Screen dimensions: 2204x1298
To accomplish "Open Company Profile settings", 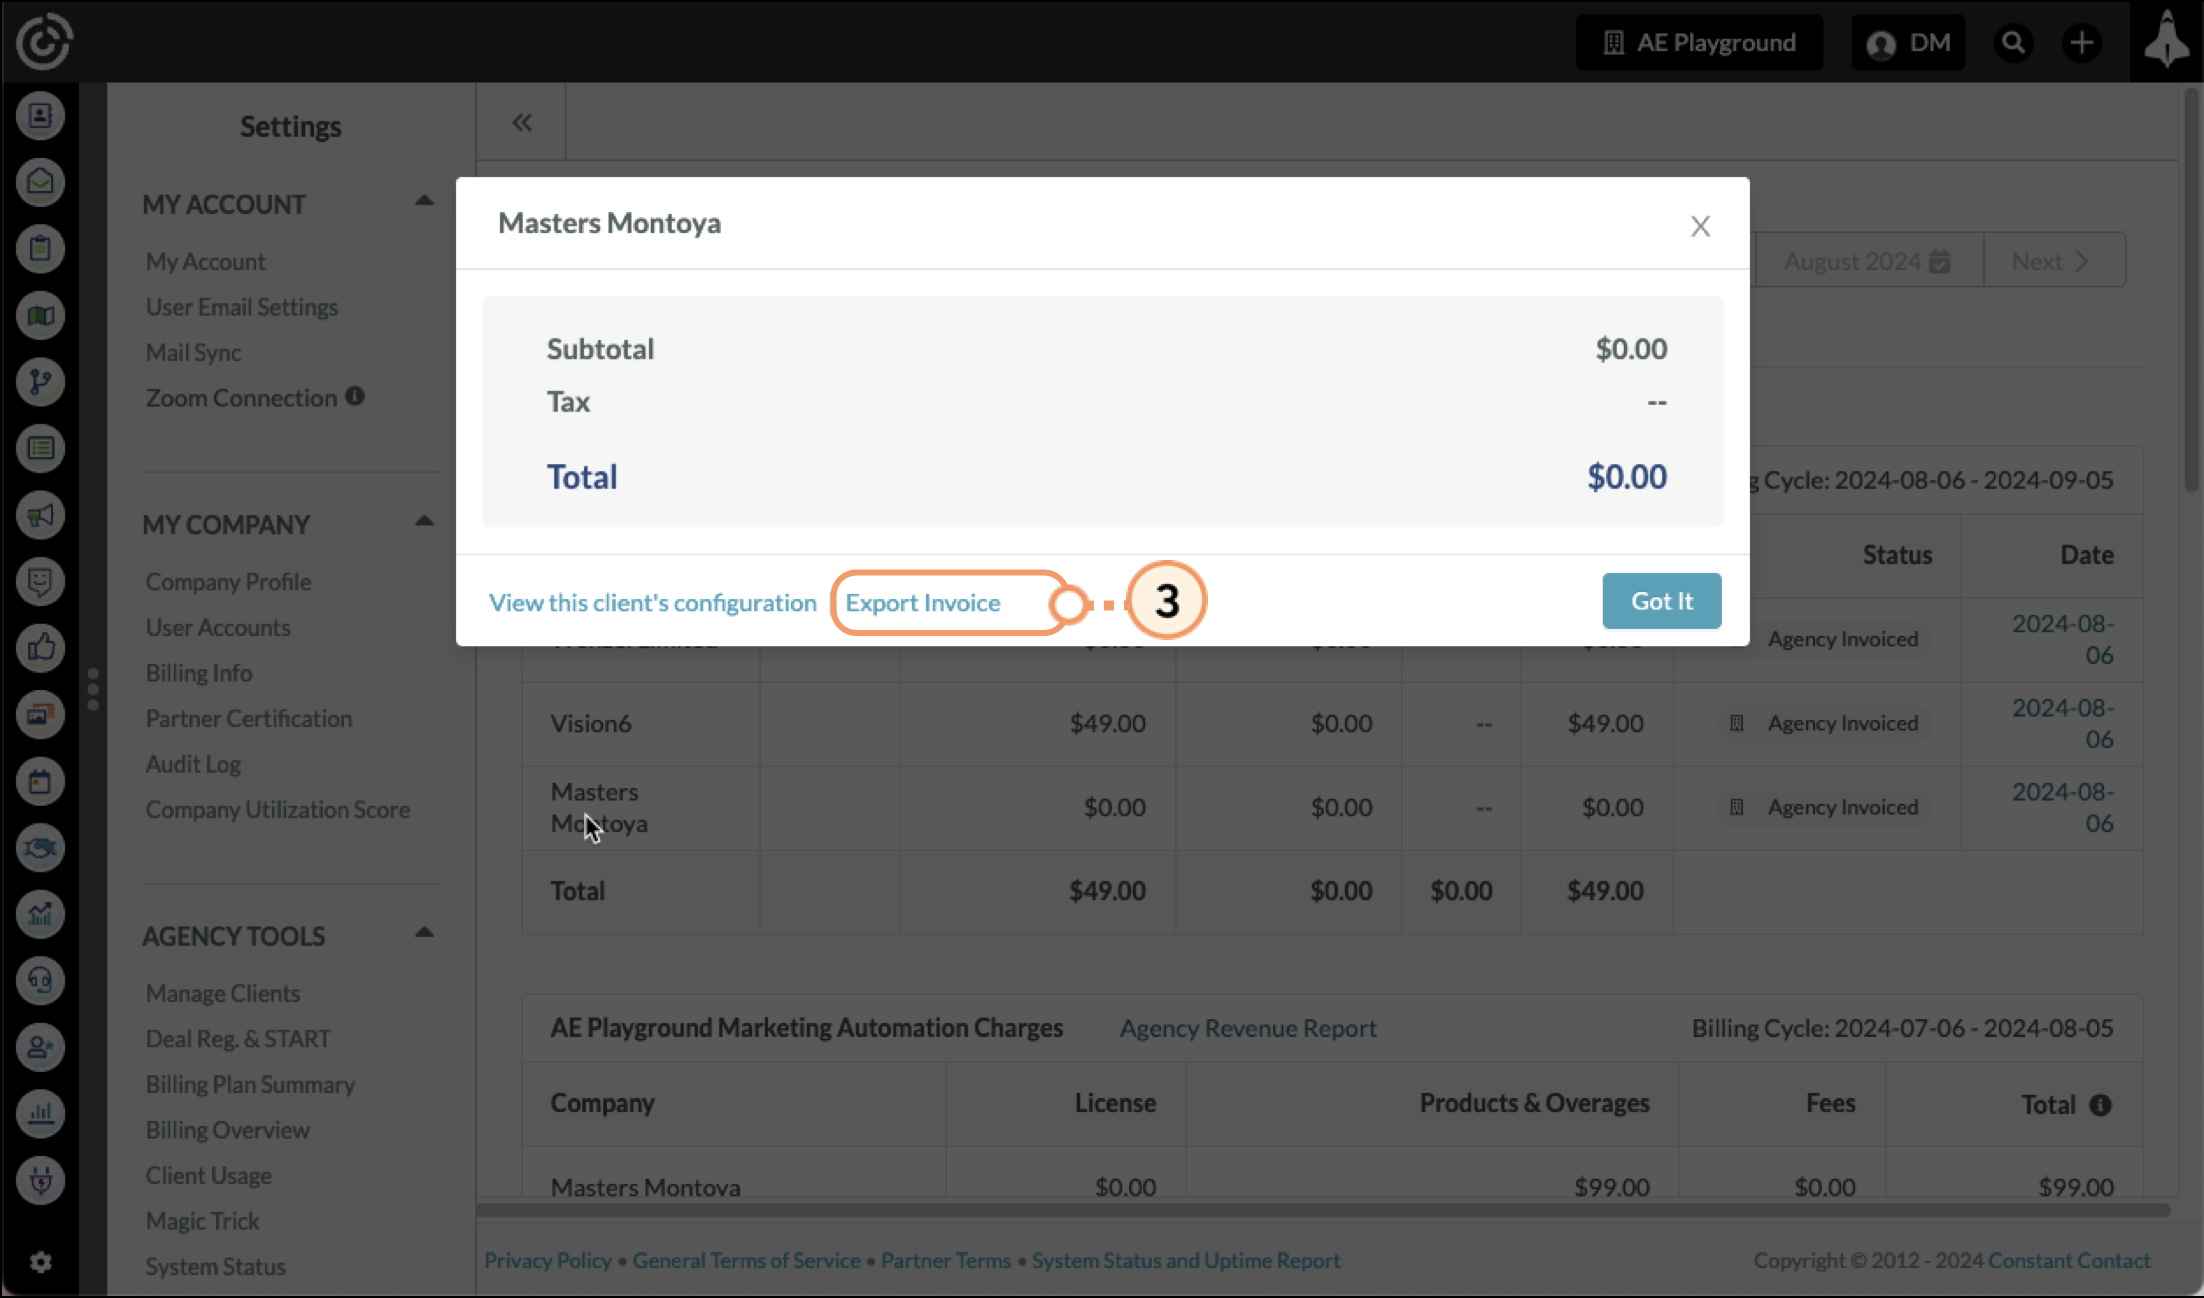I will 228,582.
